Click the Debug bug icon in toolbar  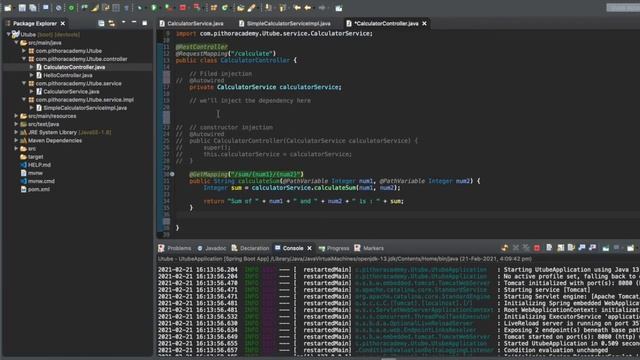[x=140, y=8]
